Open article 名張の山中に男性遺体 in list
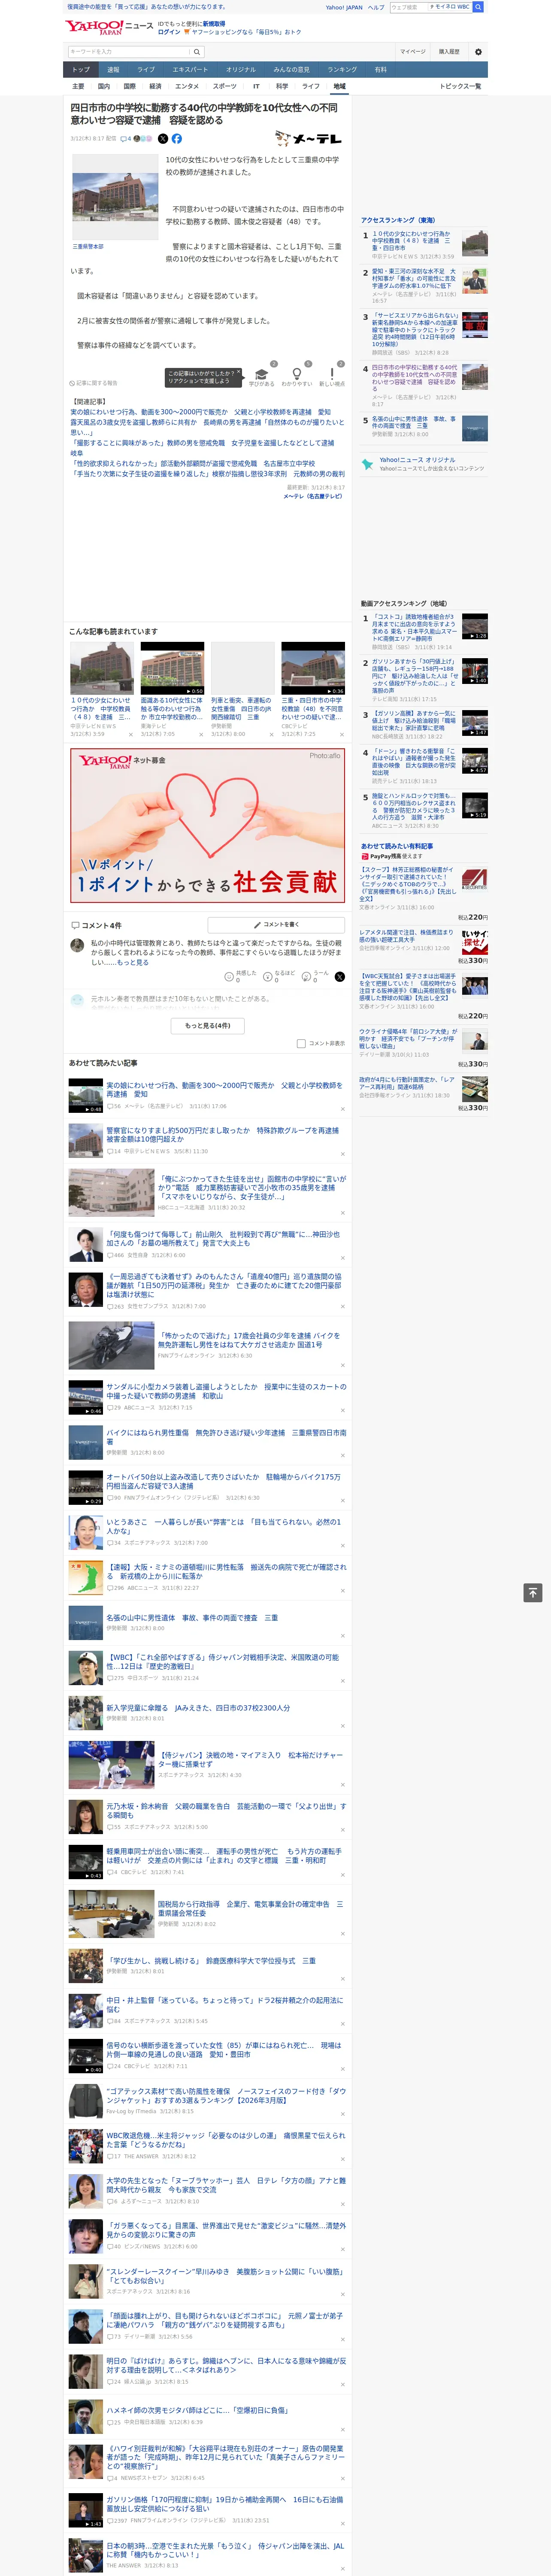 [x=192, y=1618]
